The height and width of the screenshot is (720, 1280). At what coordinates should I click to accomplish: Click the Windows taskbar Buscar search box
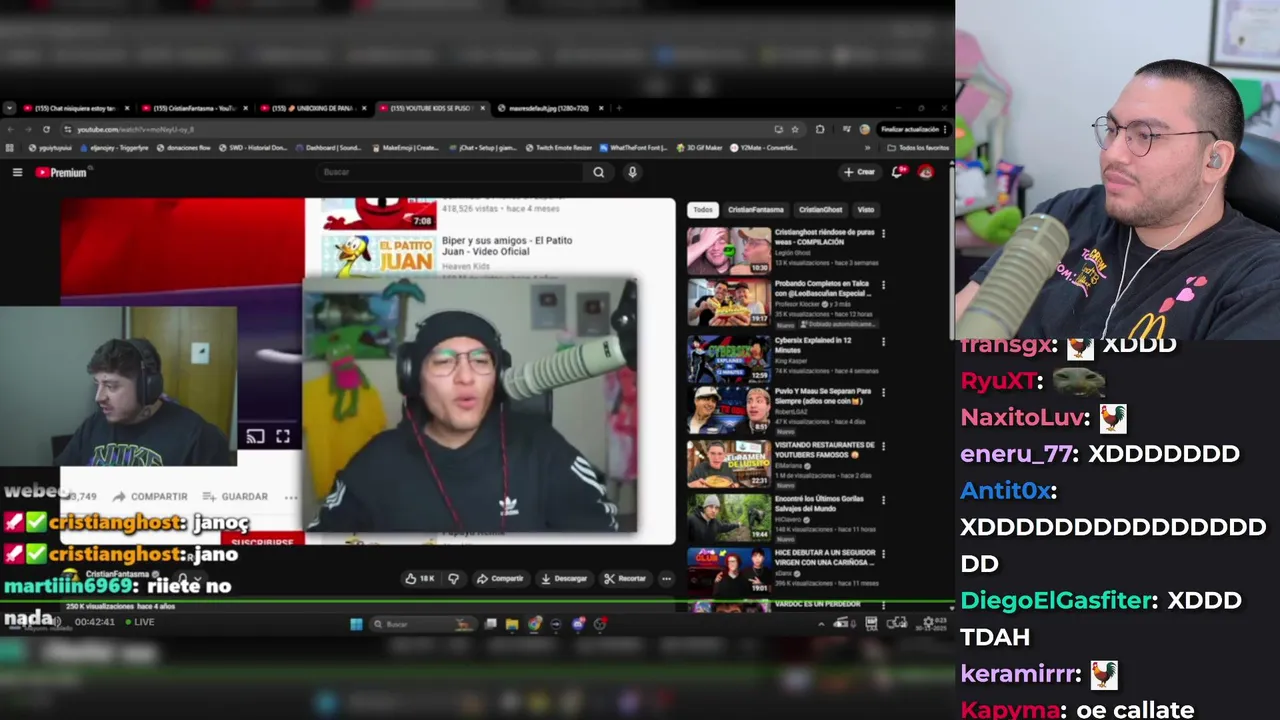pyautogui.click(x=422, y=624)
